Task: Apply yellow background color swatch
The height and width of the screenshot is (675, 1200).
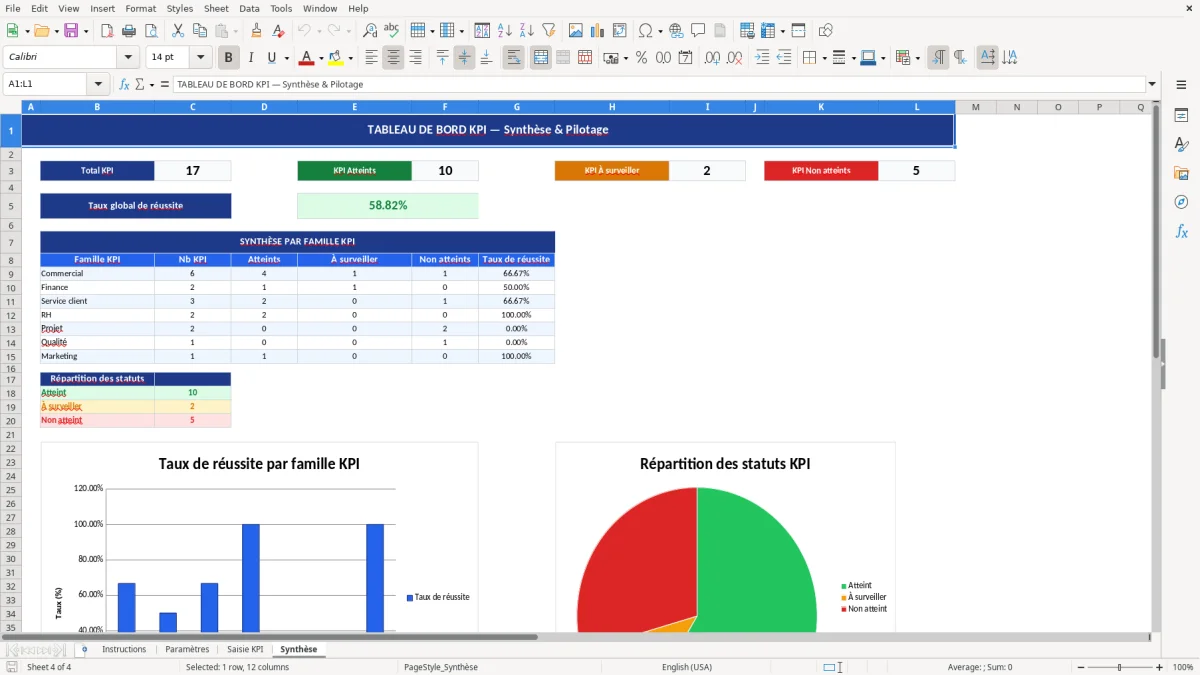Action: coord(336,57)
